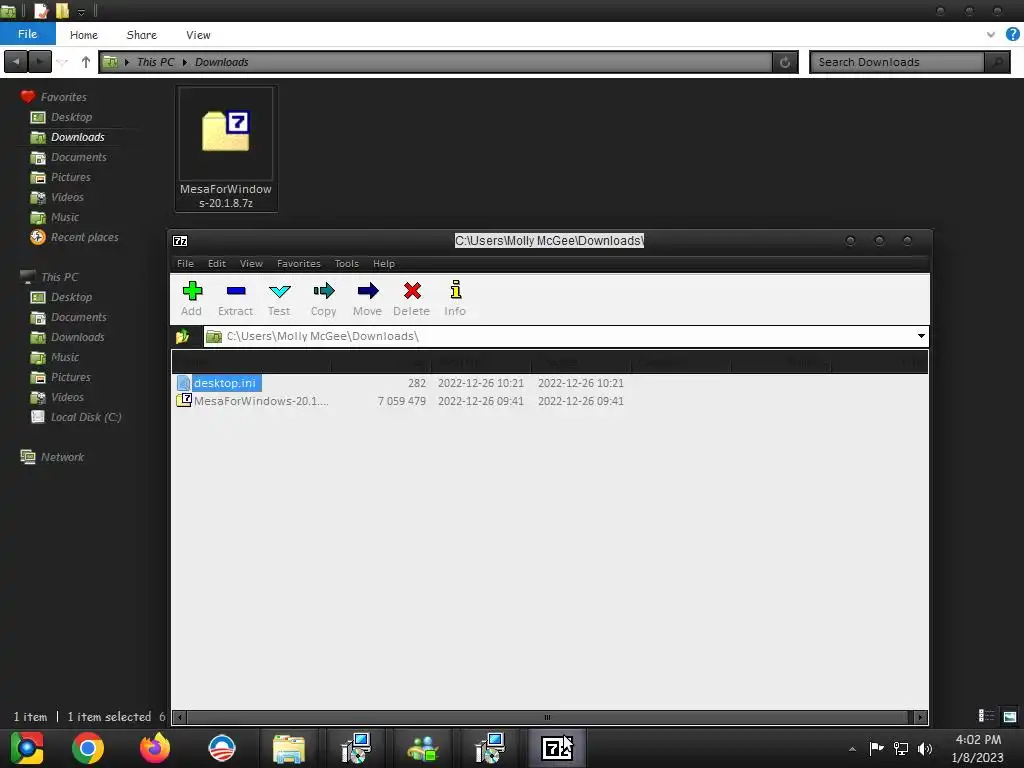Click the 7 059 479 size cell
This screenshot has height=768, width=1024.
tap(402, 401)
